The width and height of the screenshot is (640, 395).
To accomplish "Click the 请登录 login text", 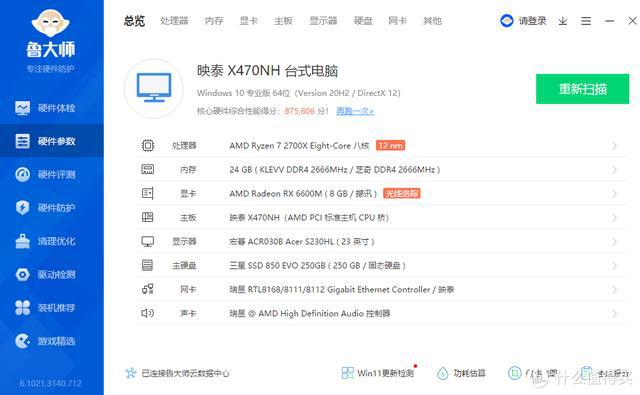I will click(532, 21).
